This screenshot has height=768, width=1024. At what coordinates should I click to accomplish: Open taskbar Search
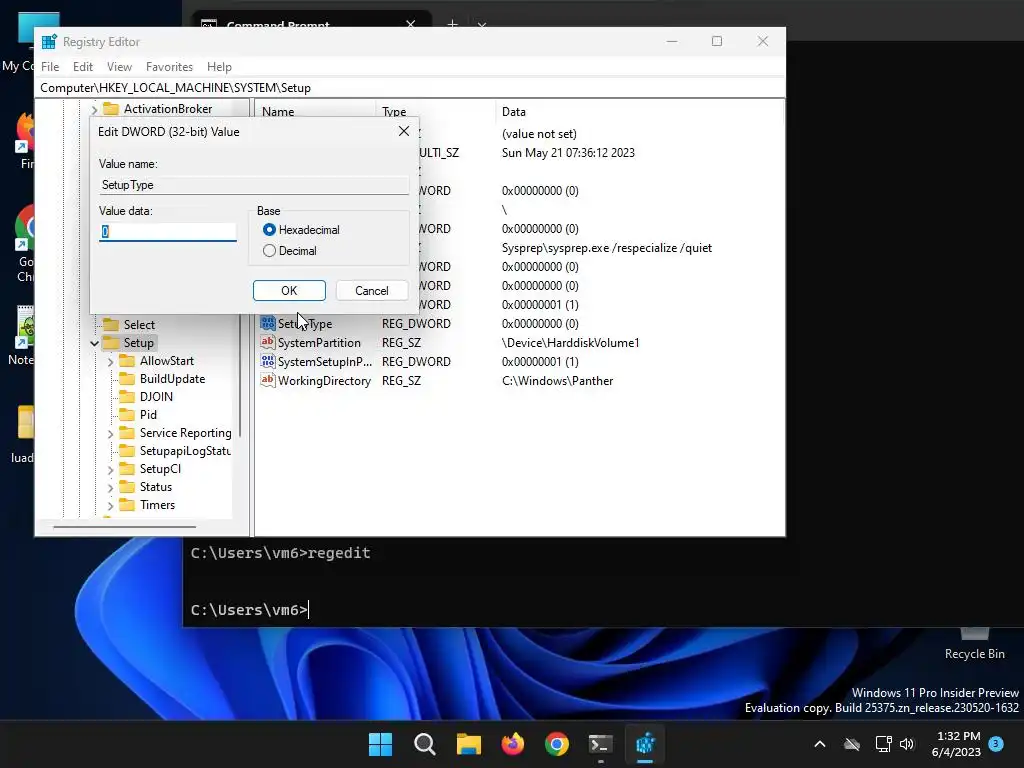424,744
